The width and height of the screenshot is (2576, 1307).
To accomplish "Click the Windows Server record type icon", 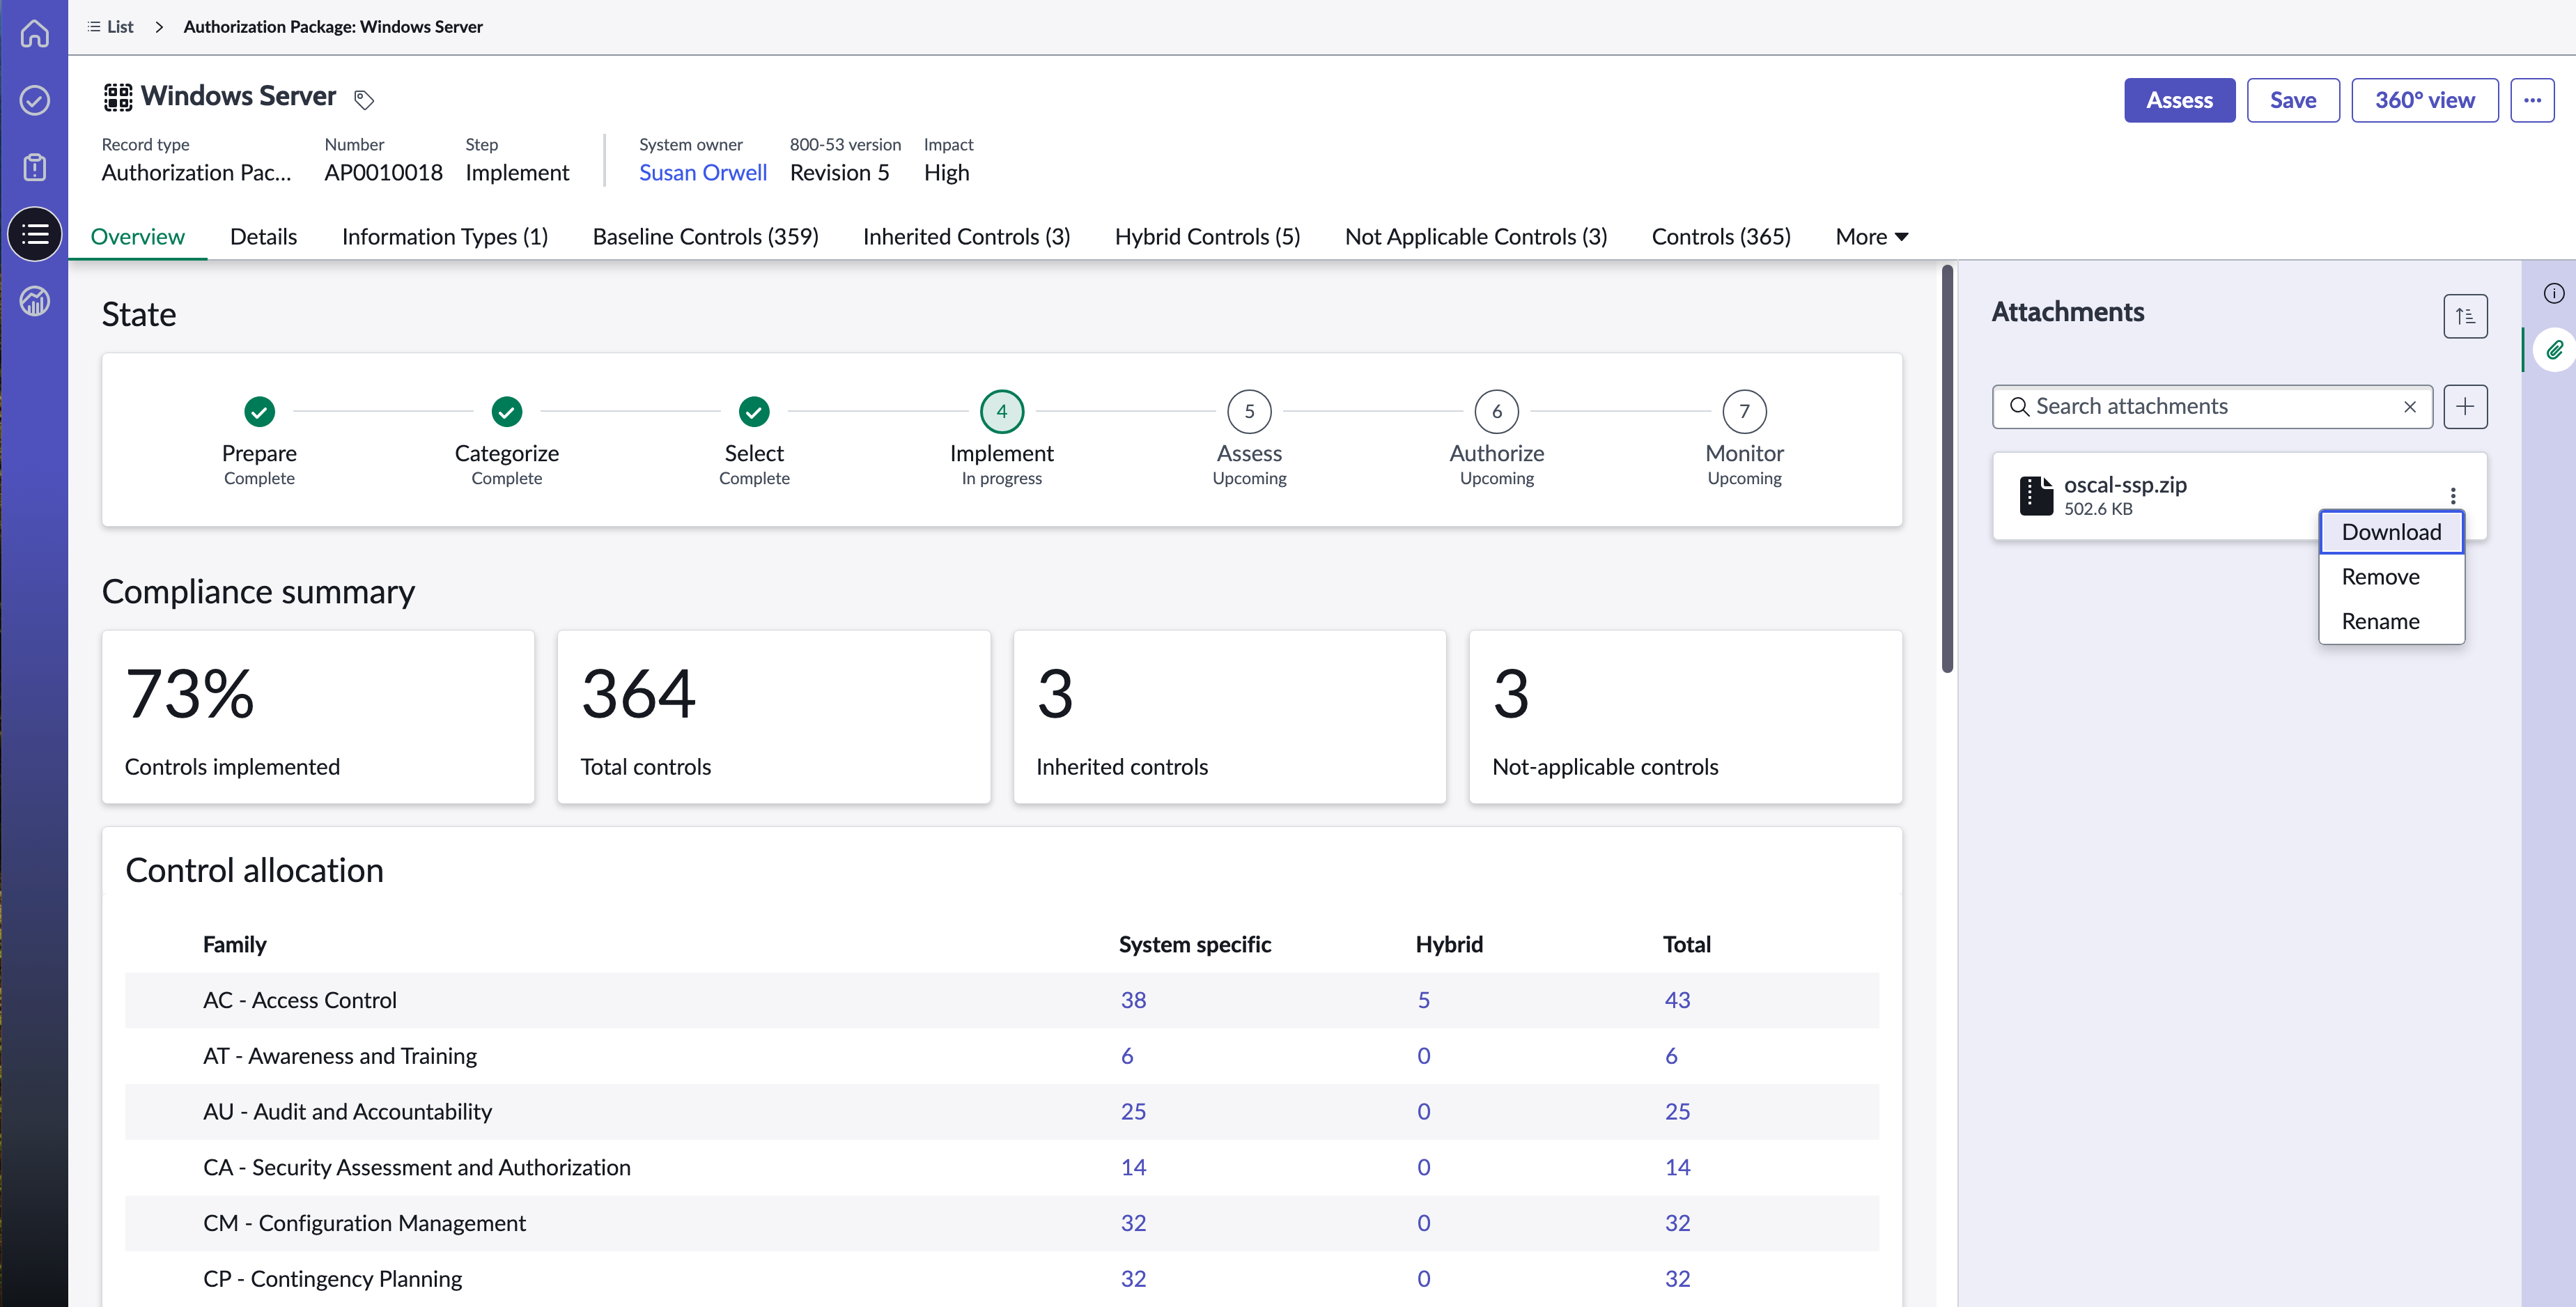I will click(118, 97).
